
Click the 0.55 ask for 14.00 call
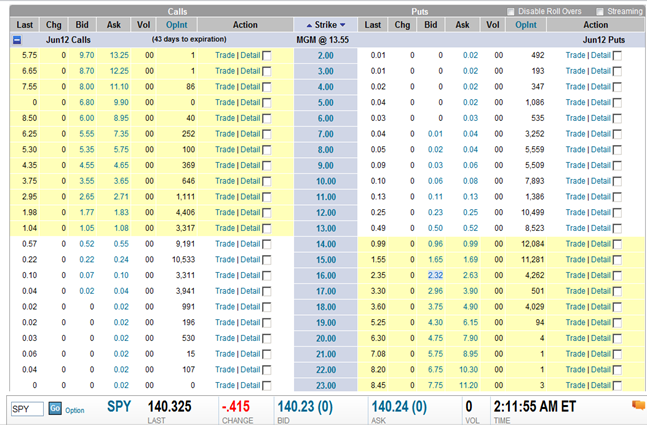tap(121, 244)
